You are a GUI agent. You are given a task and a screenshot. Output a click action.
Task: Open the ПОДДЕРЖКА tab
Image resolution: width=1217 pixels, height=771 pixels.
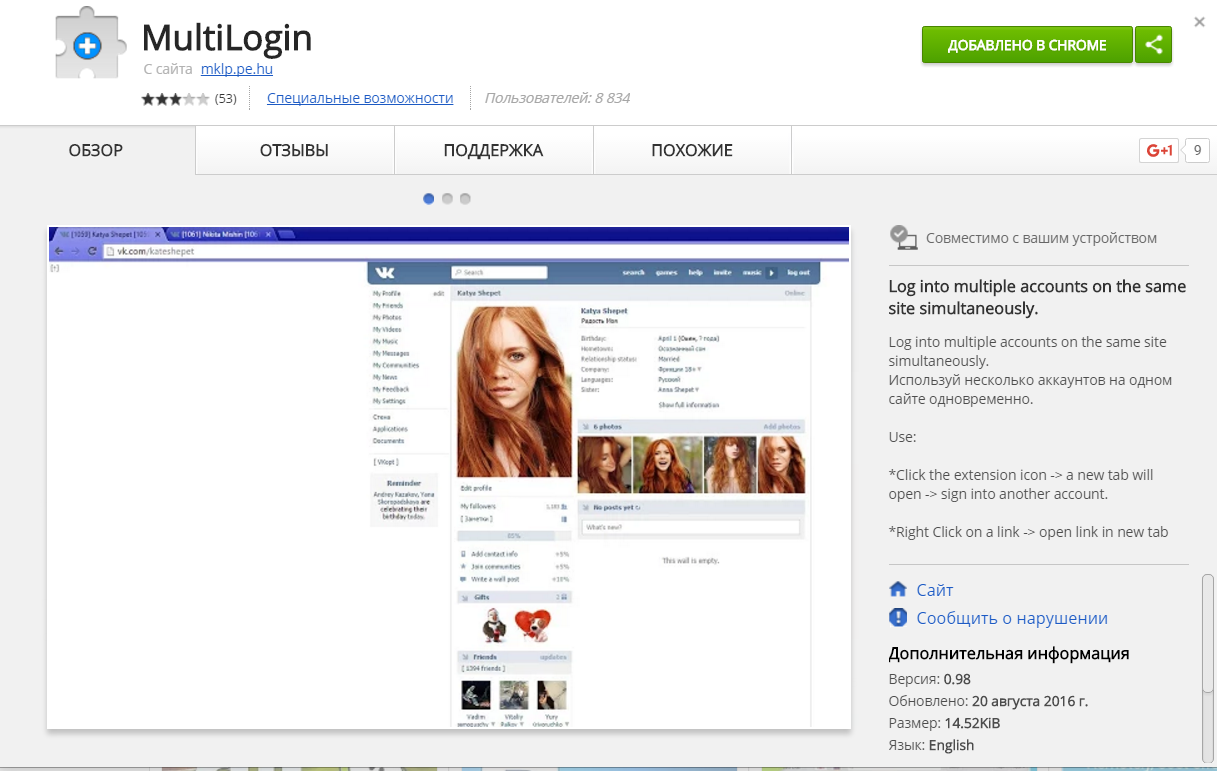point(493,151)
